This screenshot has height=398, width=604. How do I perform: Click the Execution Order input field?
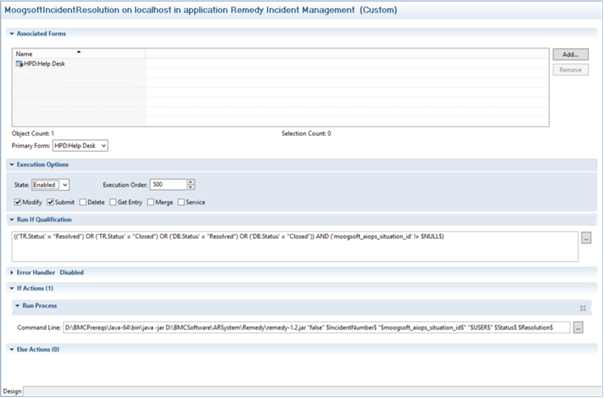[168, 185]
